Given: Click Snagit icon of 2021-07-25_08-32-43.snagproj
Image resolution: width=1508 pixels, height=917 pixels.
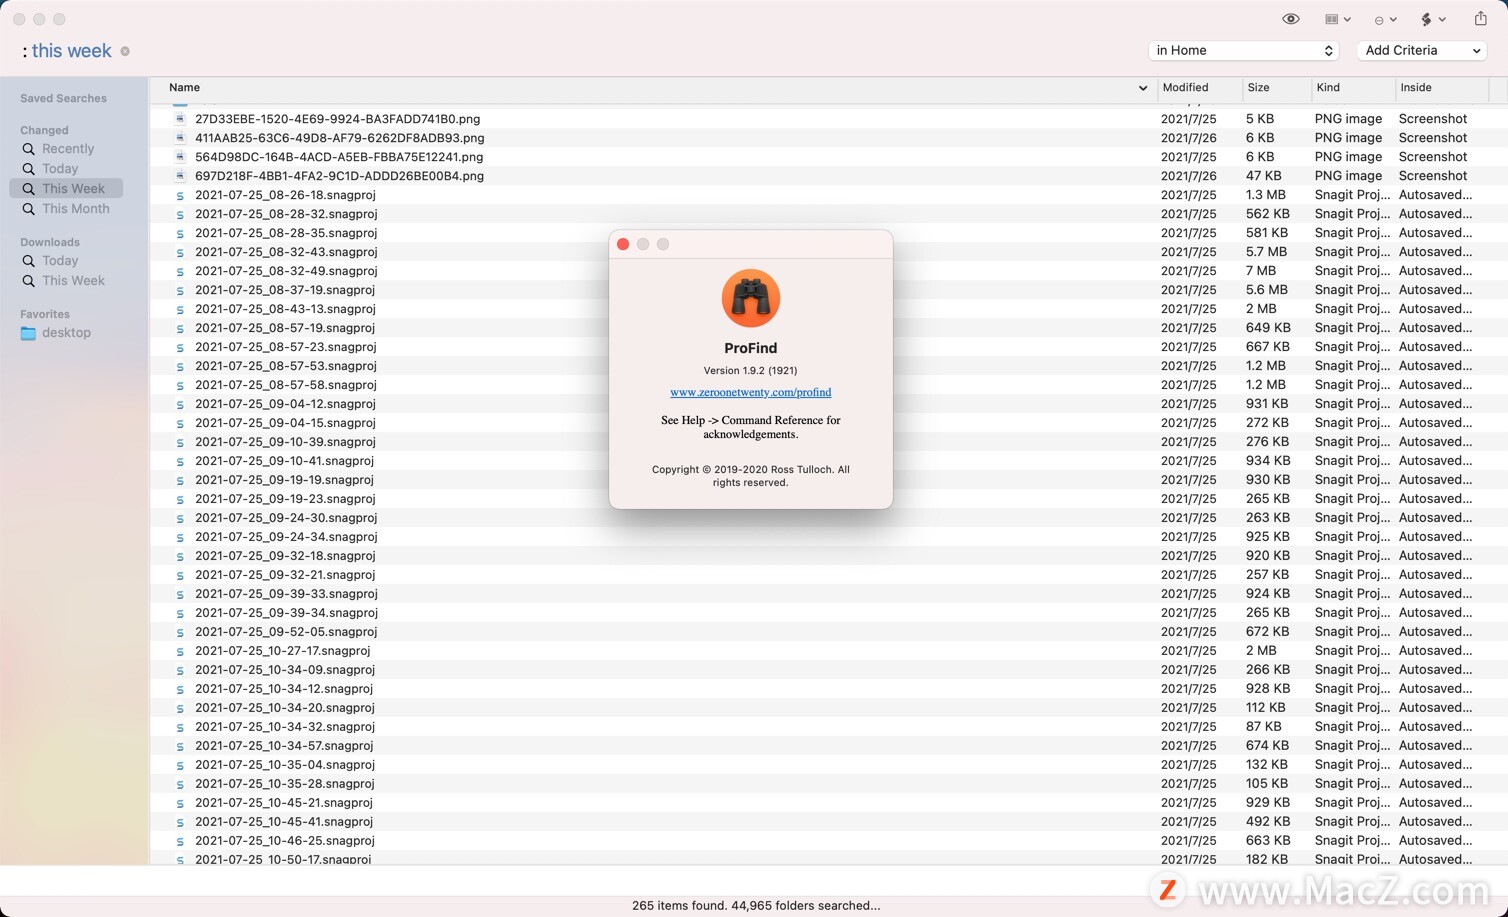Looking at the screenshot, I should tap(180, 252).
